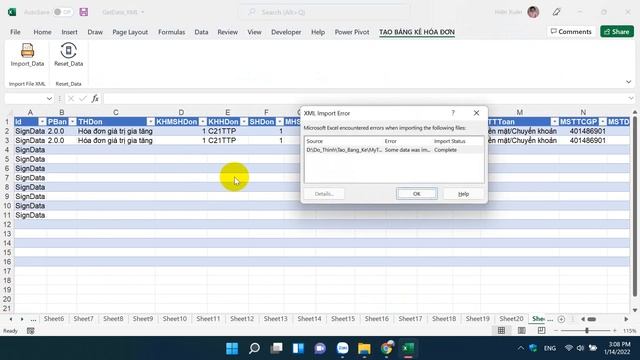Image resolution: width=640 pixels, height=360 pixels.
Task: Open the File menu
Action: 16,32
